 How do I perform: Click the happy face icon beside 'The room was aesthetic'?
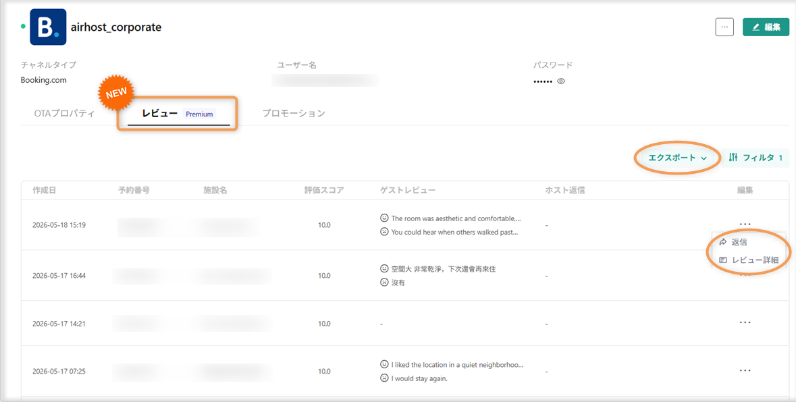pos(384,218)
